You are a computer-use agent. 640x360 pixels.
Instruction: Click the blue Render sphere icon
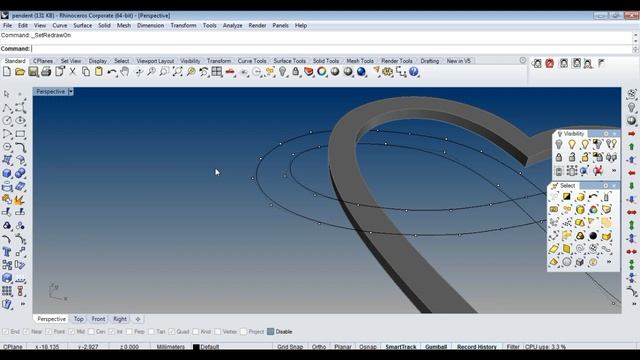coord(361,72)
